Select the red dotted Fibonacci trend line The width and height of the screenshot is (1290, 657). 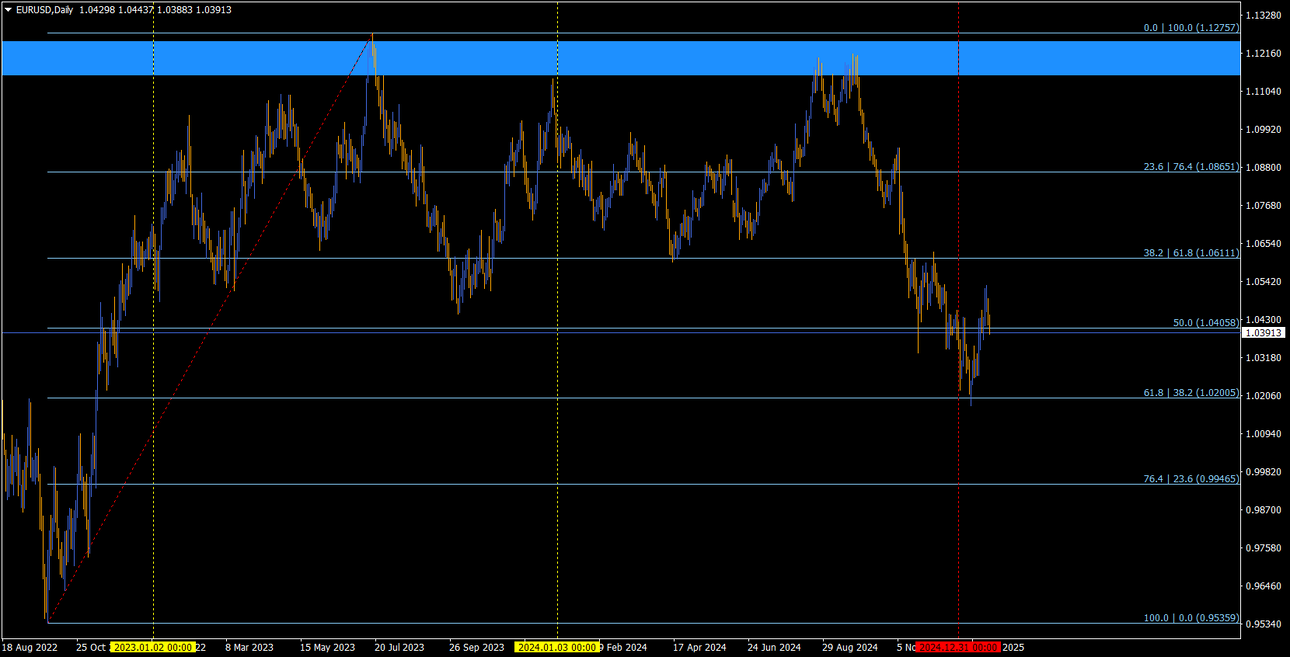210,327
